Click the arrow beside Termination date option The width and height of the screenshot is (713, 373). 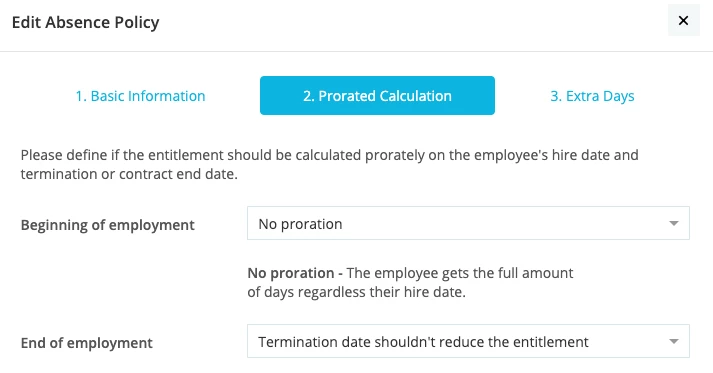[x=673, y=341]
